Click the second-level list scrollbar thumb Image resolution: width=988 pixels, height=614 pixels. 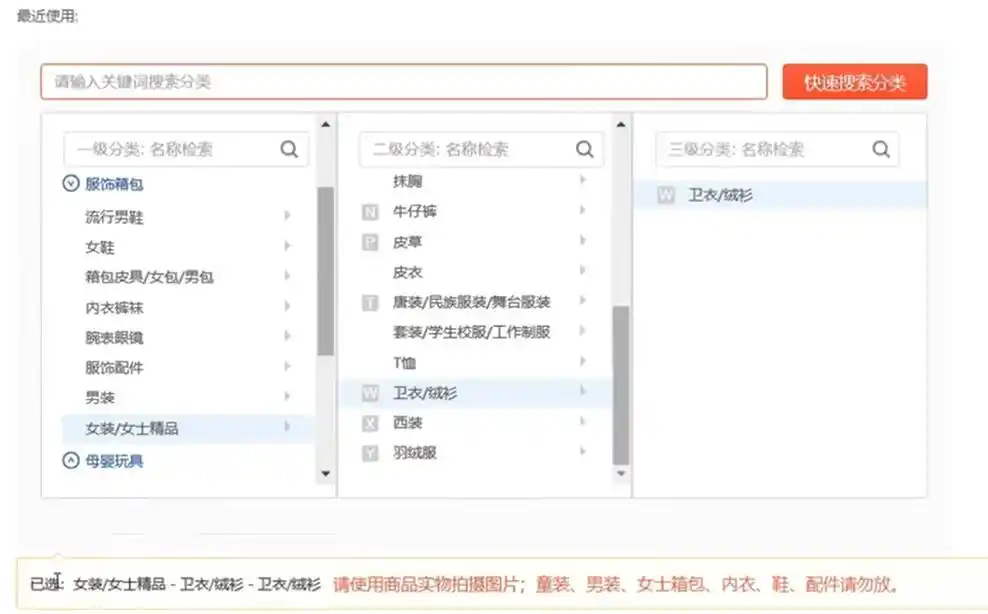click(621, 385)
